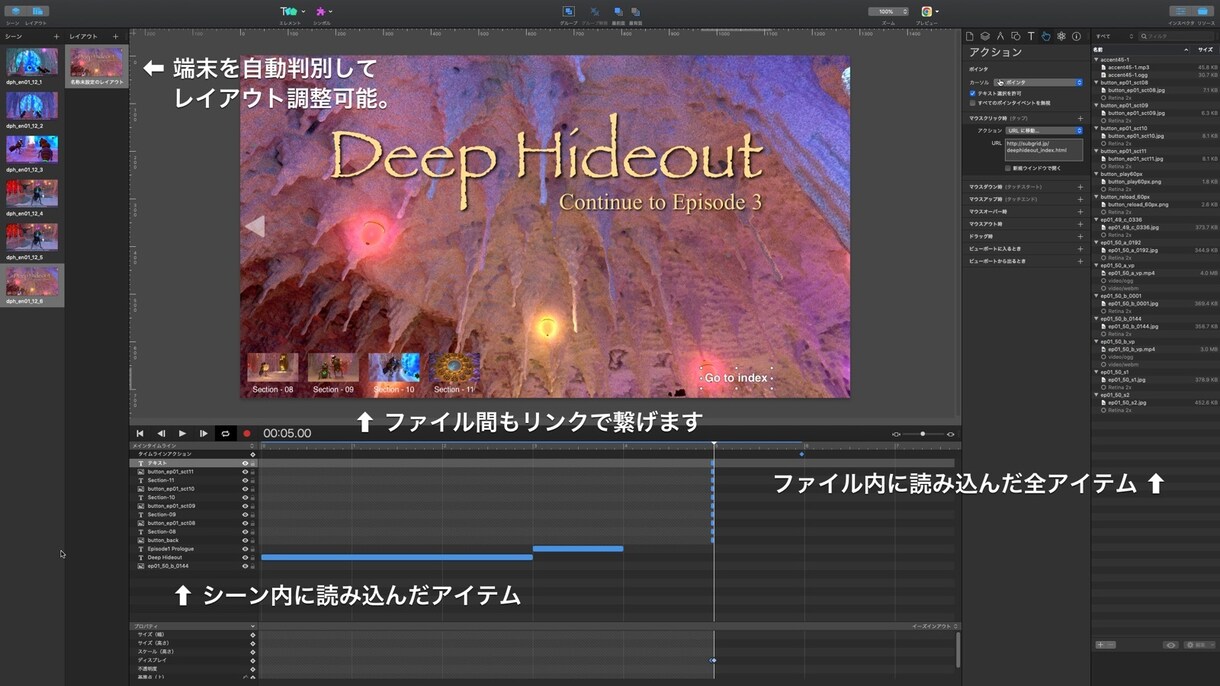Click the Go to index link on canvas
The image size is (1220, 686).
[x=736, y=378]
